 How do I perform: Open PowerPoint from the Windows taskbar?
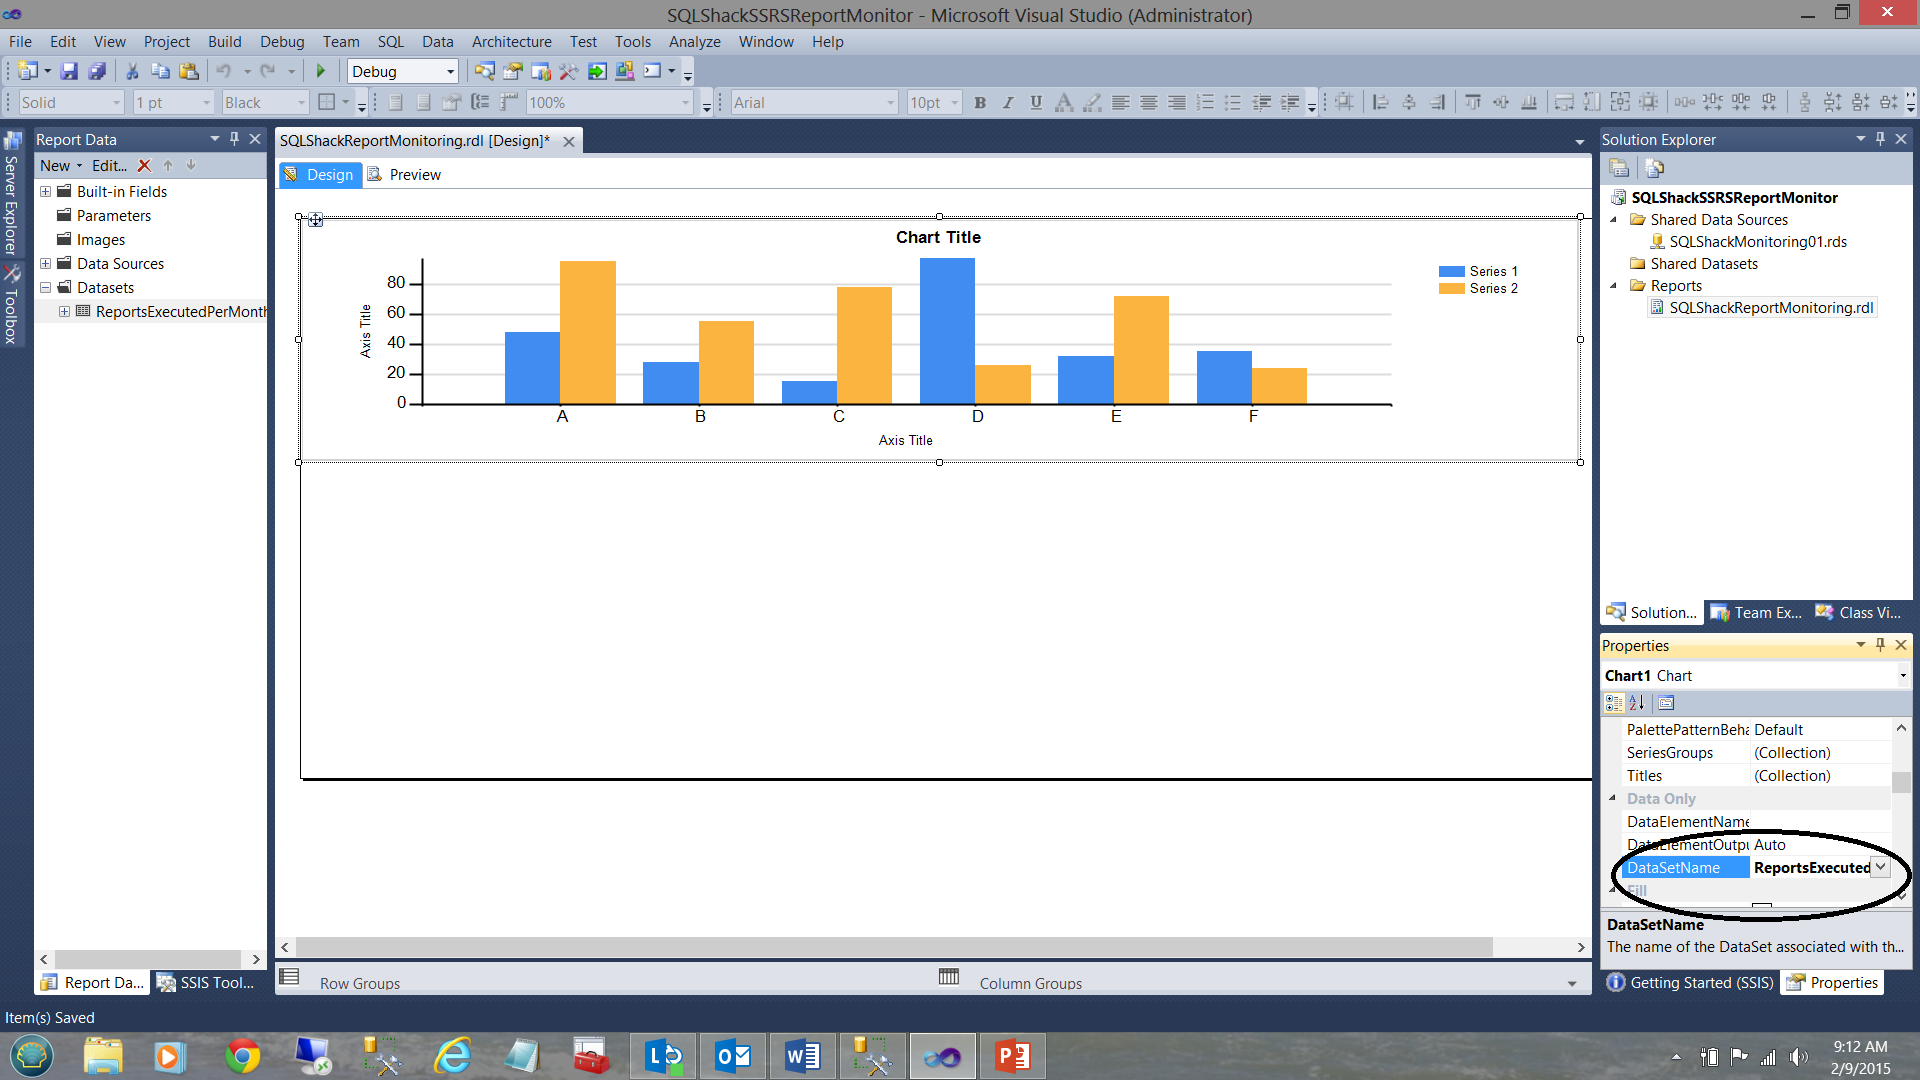coord(1012,1056)
